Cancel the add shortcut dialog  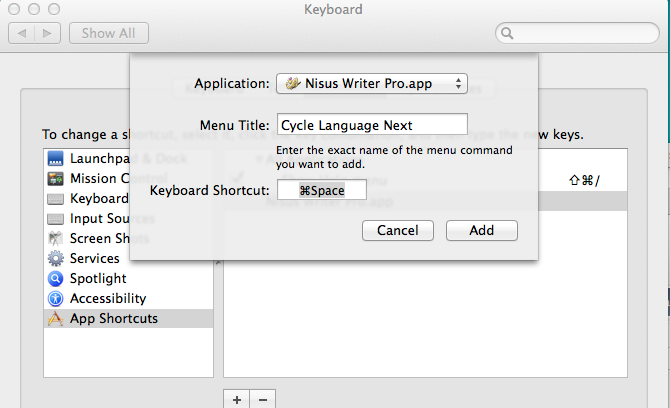tap(398, 231)
